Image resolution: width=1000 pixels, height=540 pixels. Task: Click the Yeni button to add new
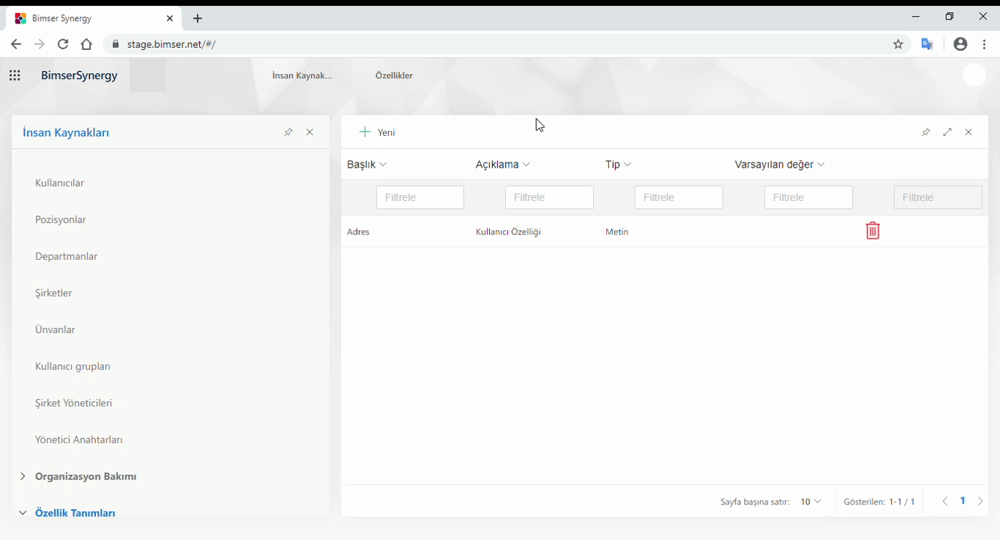click(x=378, y=132)
